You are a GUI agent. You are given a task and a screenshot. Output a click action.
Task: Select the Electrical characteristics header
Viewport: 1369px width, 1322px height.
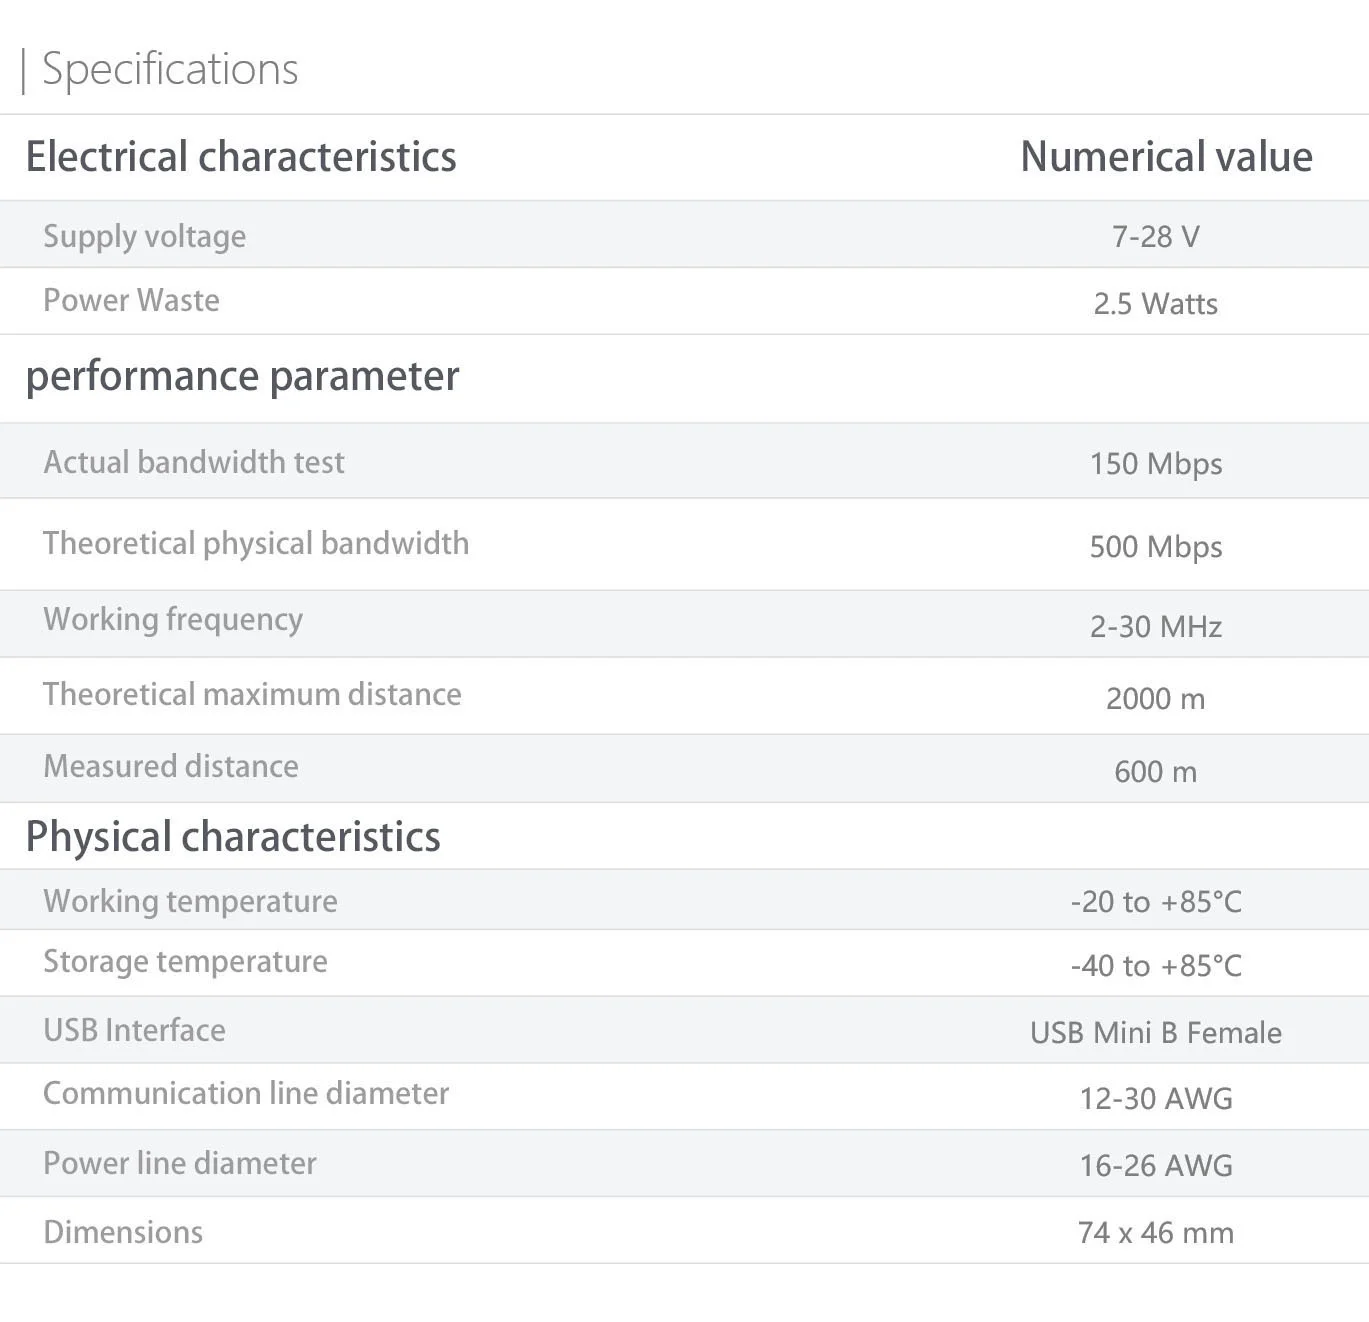[241, 156]
